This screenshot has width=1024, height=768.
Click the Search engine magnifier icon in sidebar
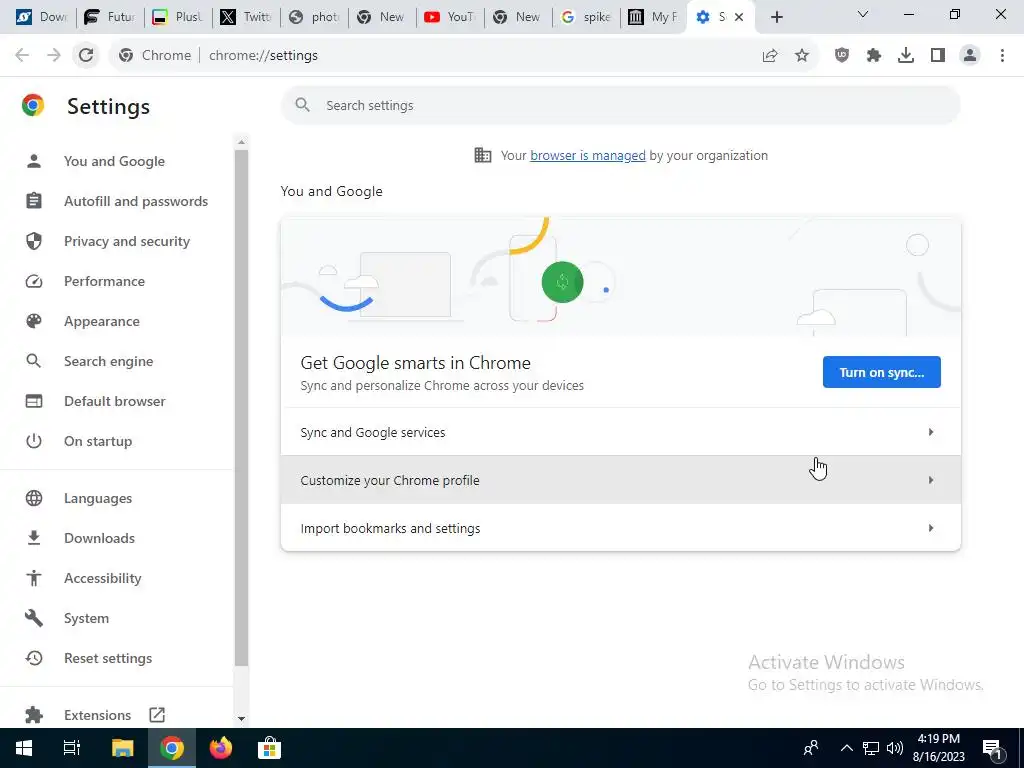34,361
